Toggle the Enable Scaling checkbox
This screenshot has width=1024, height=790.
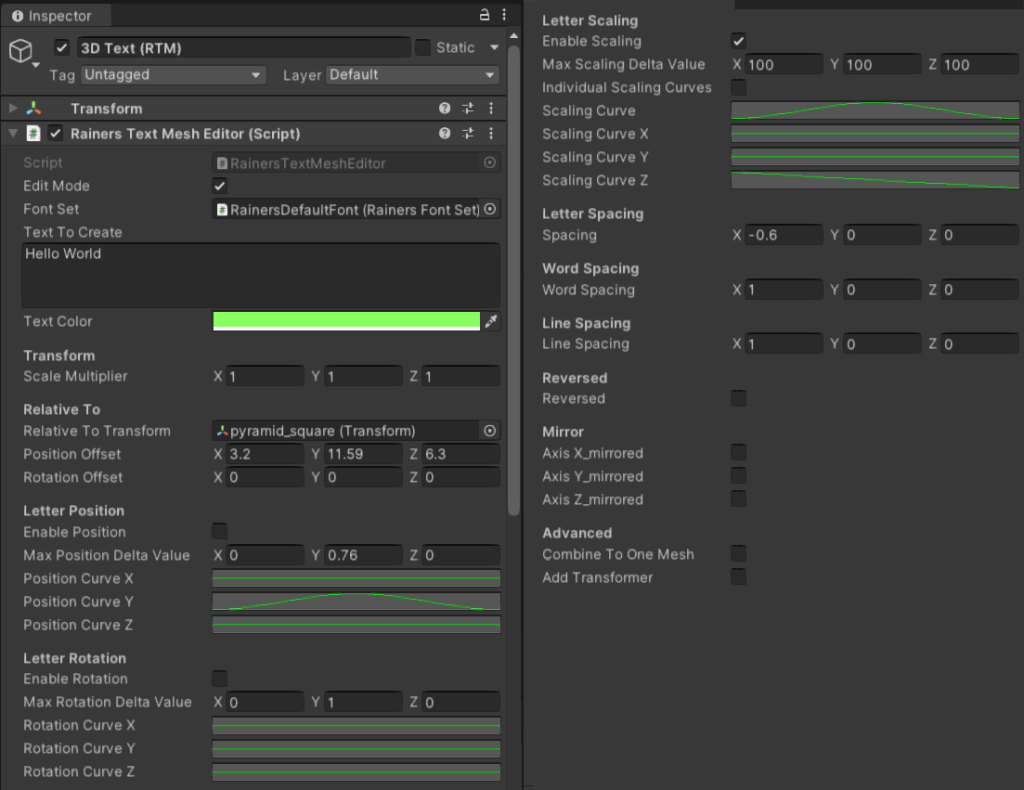pos(739,41)
